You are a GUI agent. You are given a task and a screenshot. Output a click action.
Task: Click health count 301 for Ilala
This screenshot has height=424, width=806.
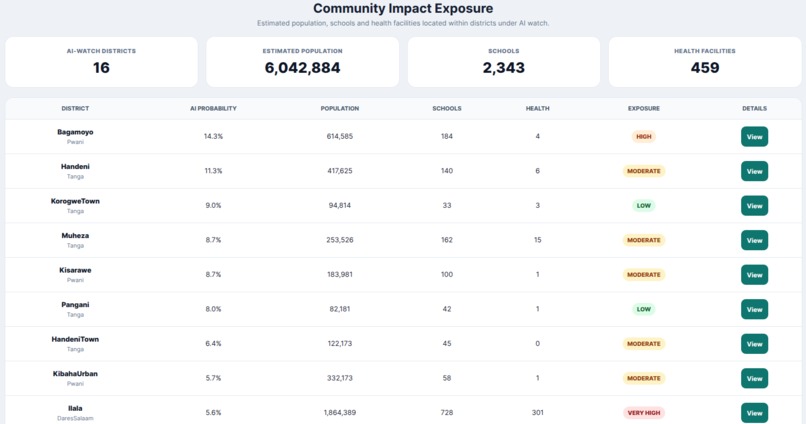538,412
